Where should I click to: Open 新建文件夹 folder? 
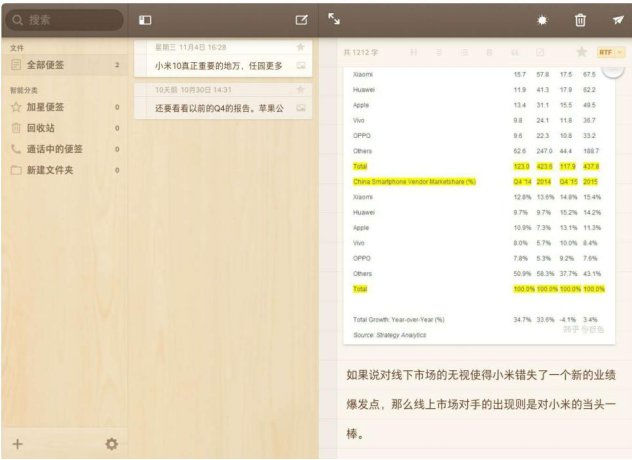click(64, 170)
